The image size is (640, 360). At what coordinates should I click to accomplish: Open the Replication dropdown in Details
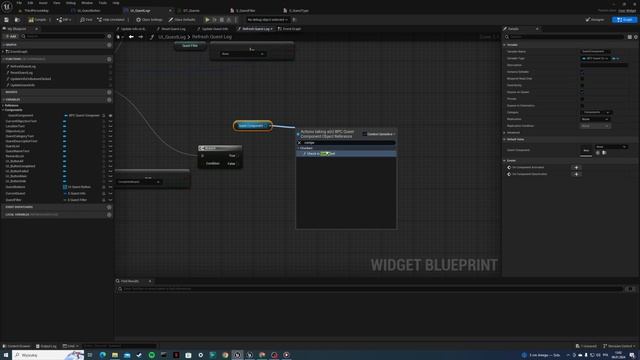pyautogui.click(x=596, y=119)
